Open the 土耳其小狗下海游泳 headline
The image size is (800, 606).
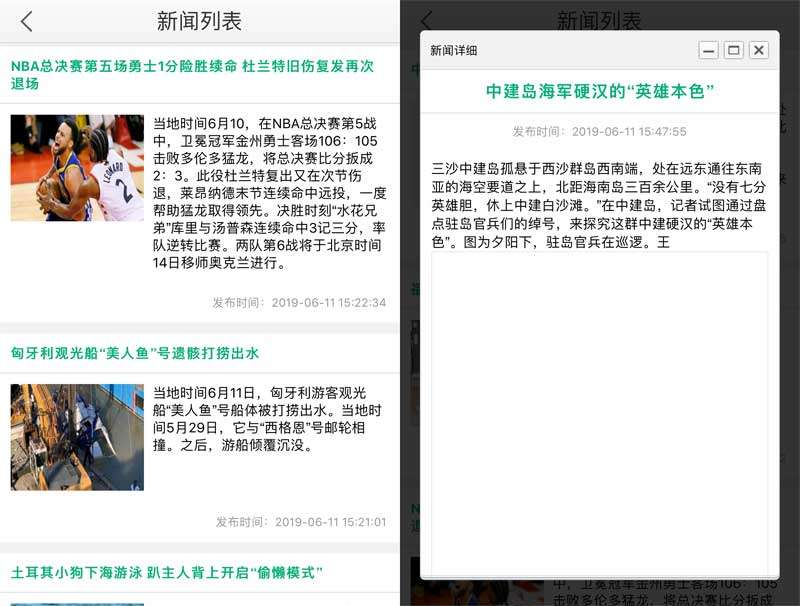click(167, 572)
